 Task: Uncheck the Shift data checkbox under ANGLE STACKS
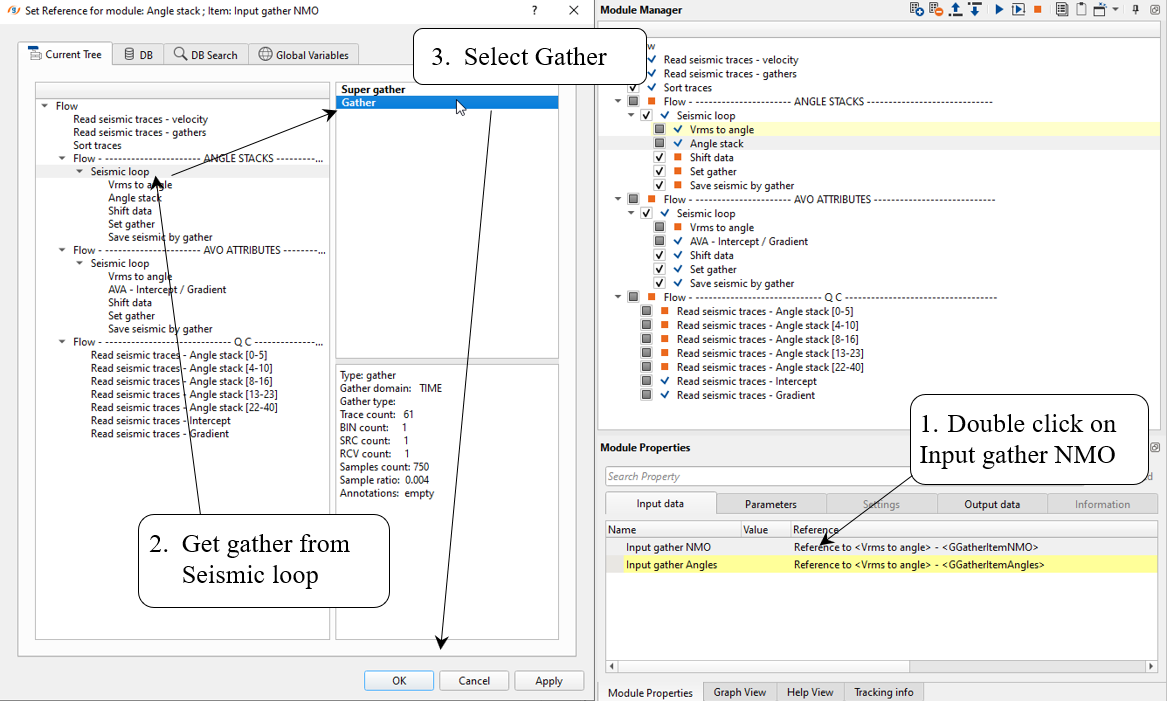click(660, 158)
